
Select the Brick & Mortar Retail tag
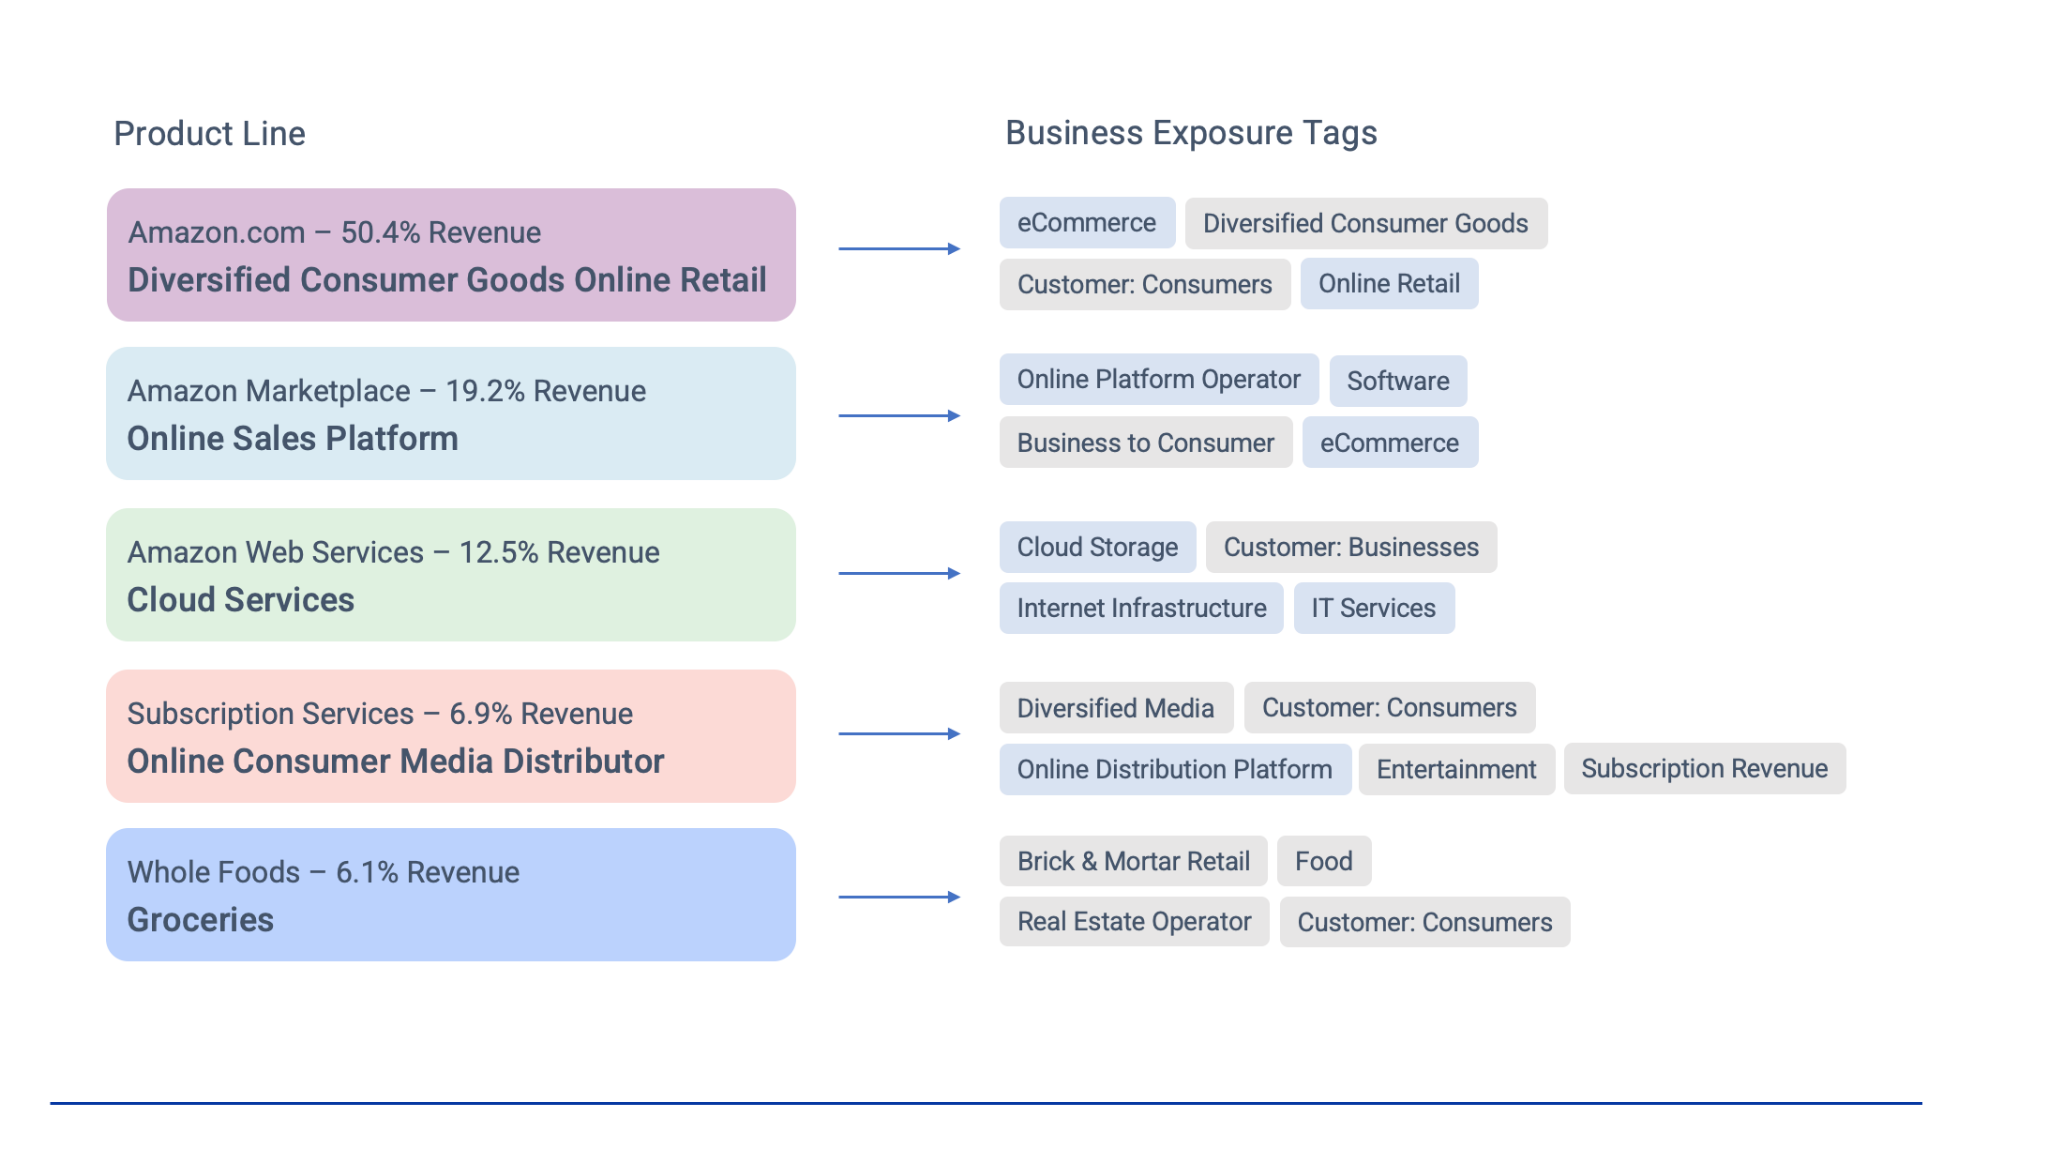[x=1132, y=860]
